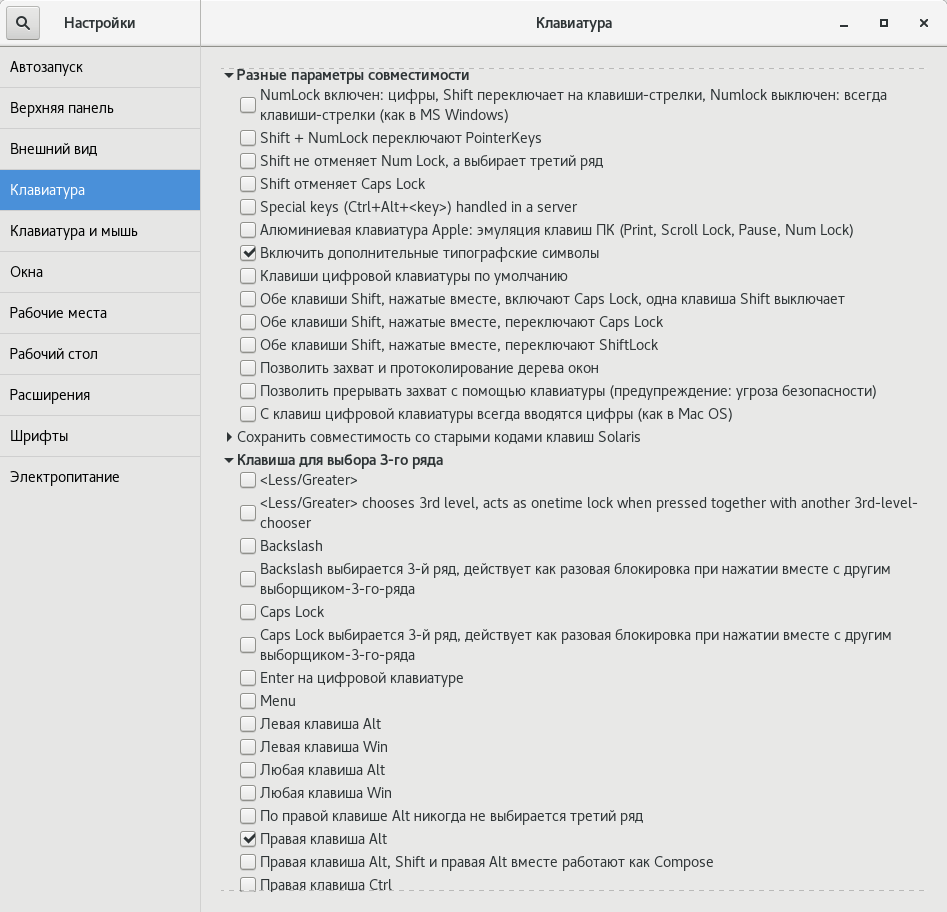Check Позволить прерывать захват с помощью клавиатуры

[248, 391]
